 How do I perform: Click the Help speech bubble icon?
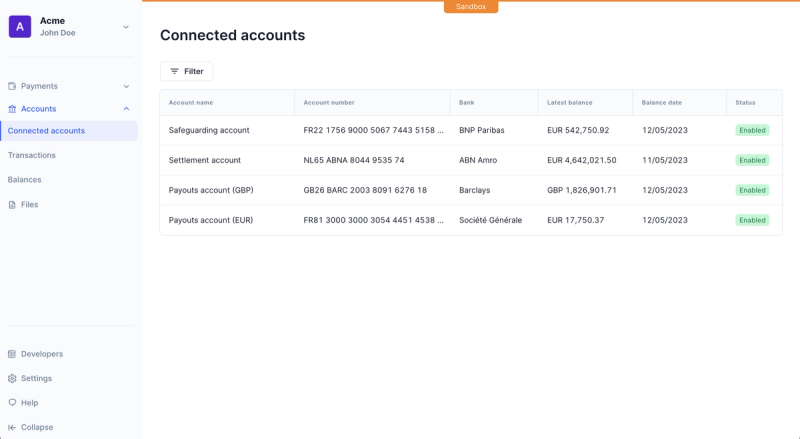pyautogui.click(x=12, y=403)
